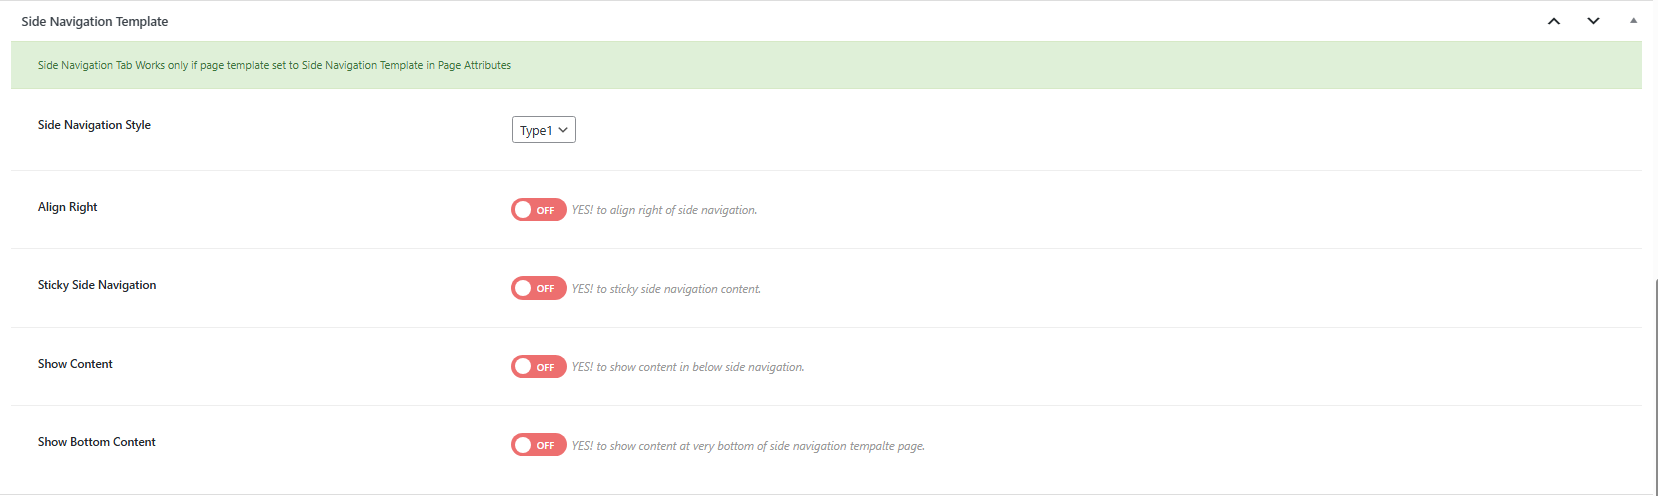Screen dimensions: 1658x496
Task: Click the show content below description
Action: point(688,367)
